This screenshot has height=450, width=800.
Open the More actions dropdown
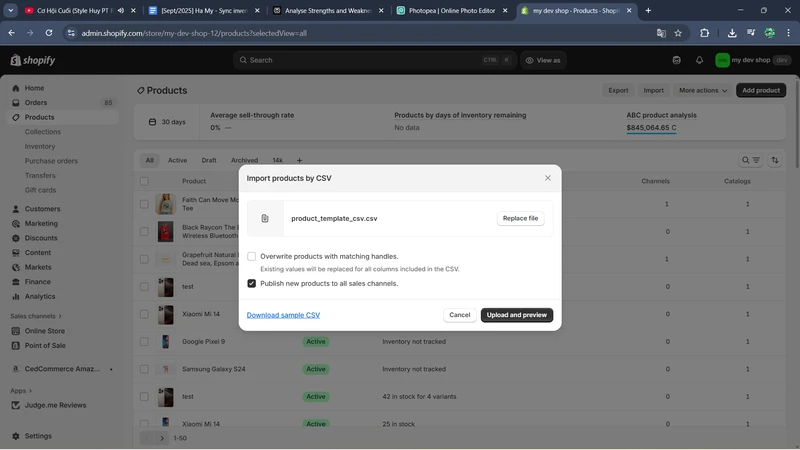(703, 90)
